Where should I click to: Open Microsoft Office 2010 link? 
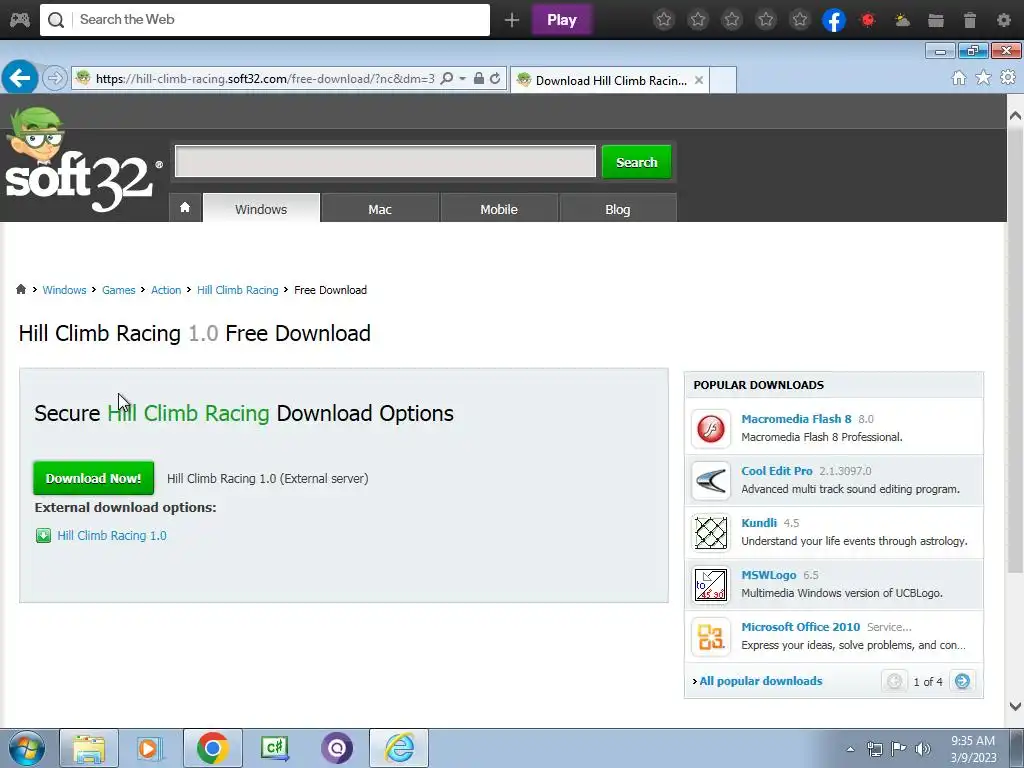(801, 627)
